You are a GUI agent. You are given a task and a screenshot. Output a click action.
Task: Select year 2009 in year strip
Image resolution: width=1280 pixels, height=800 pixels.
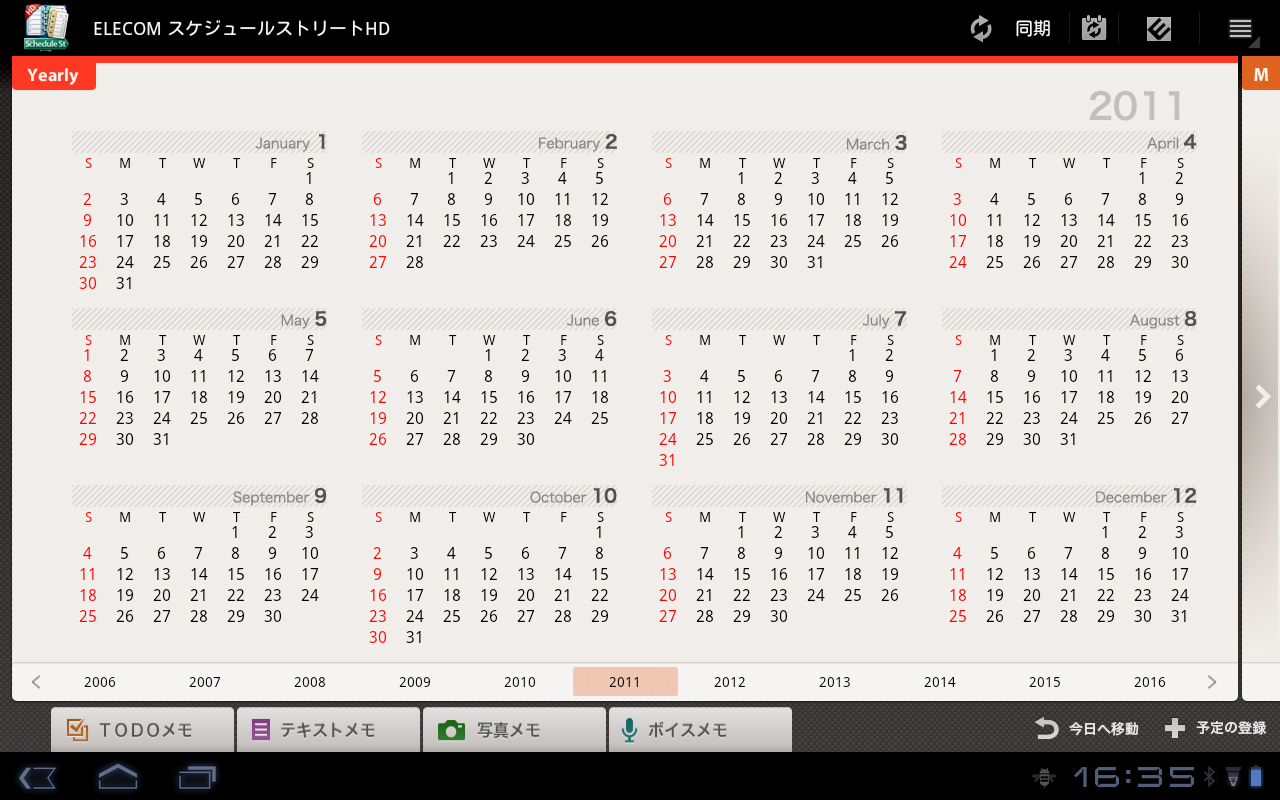click(x=415, y=682)
